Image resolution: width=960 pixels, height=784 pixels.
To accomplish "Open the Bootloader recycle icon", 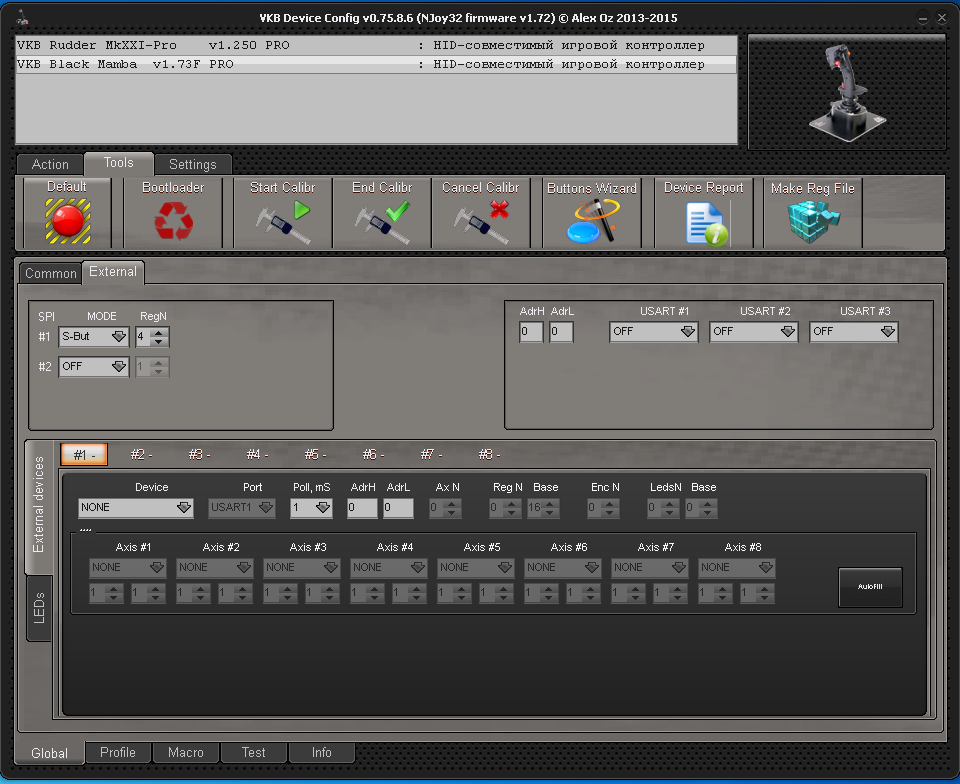I will point(173,221).
